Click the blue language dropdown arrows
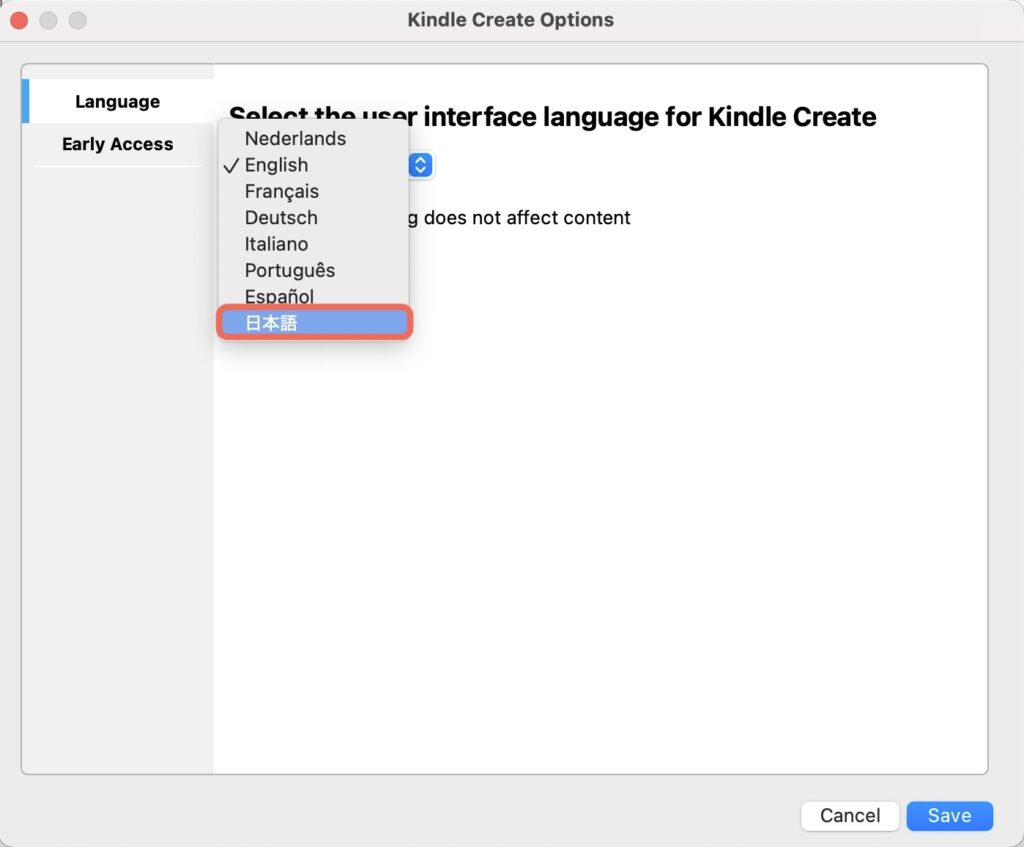Image resolution: width=1024 pixels, height=847 pixels. [421, 165]
